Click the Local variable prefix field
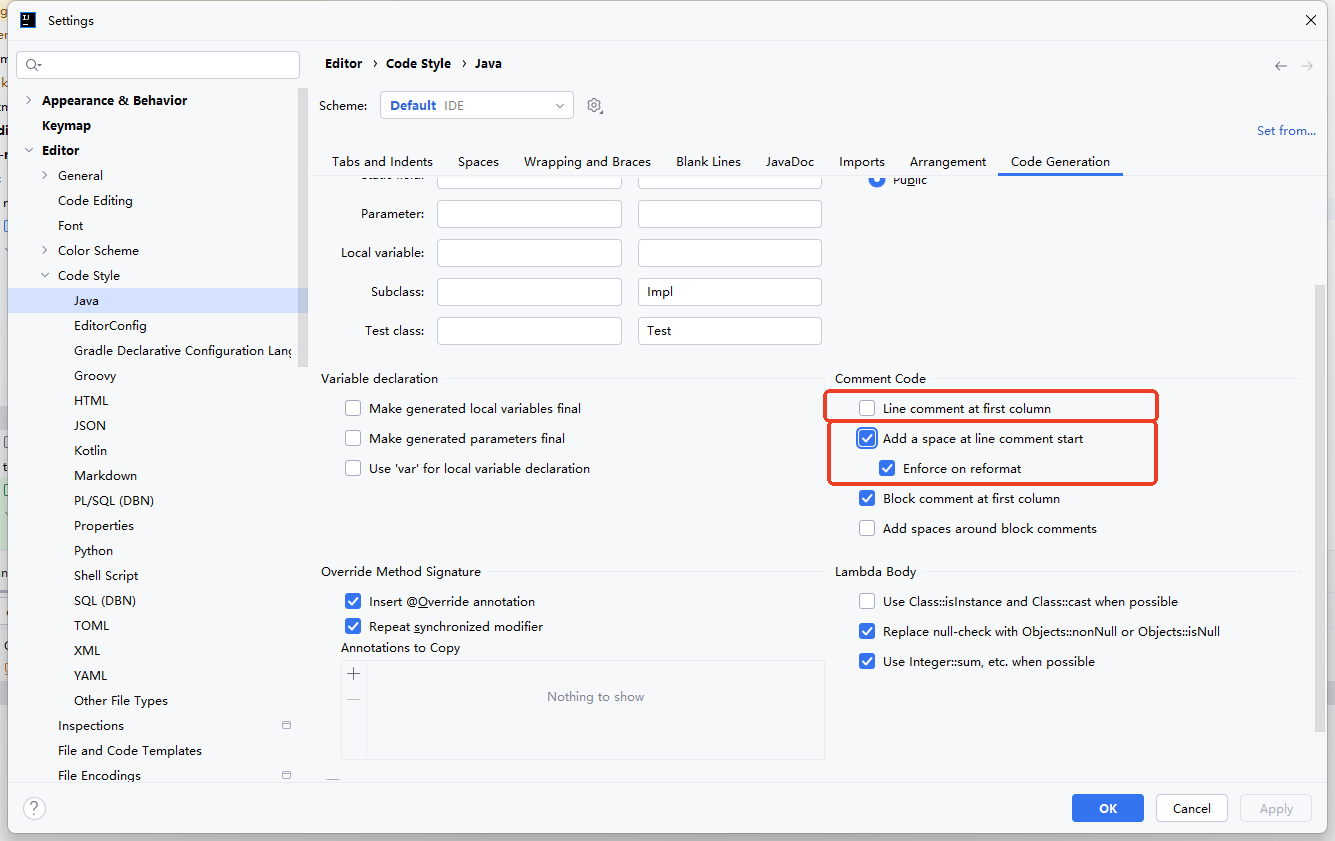 (x=529, y=253)
